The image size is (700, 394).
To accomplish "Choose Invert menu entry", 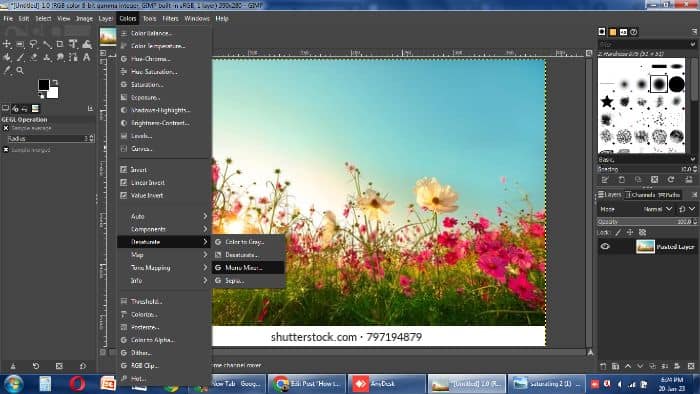I will [x=164, y=170].
